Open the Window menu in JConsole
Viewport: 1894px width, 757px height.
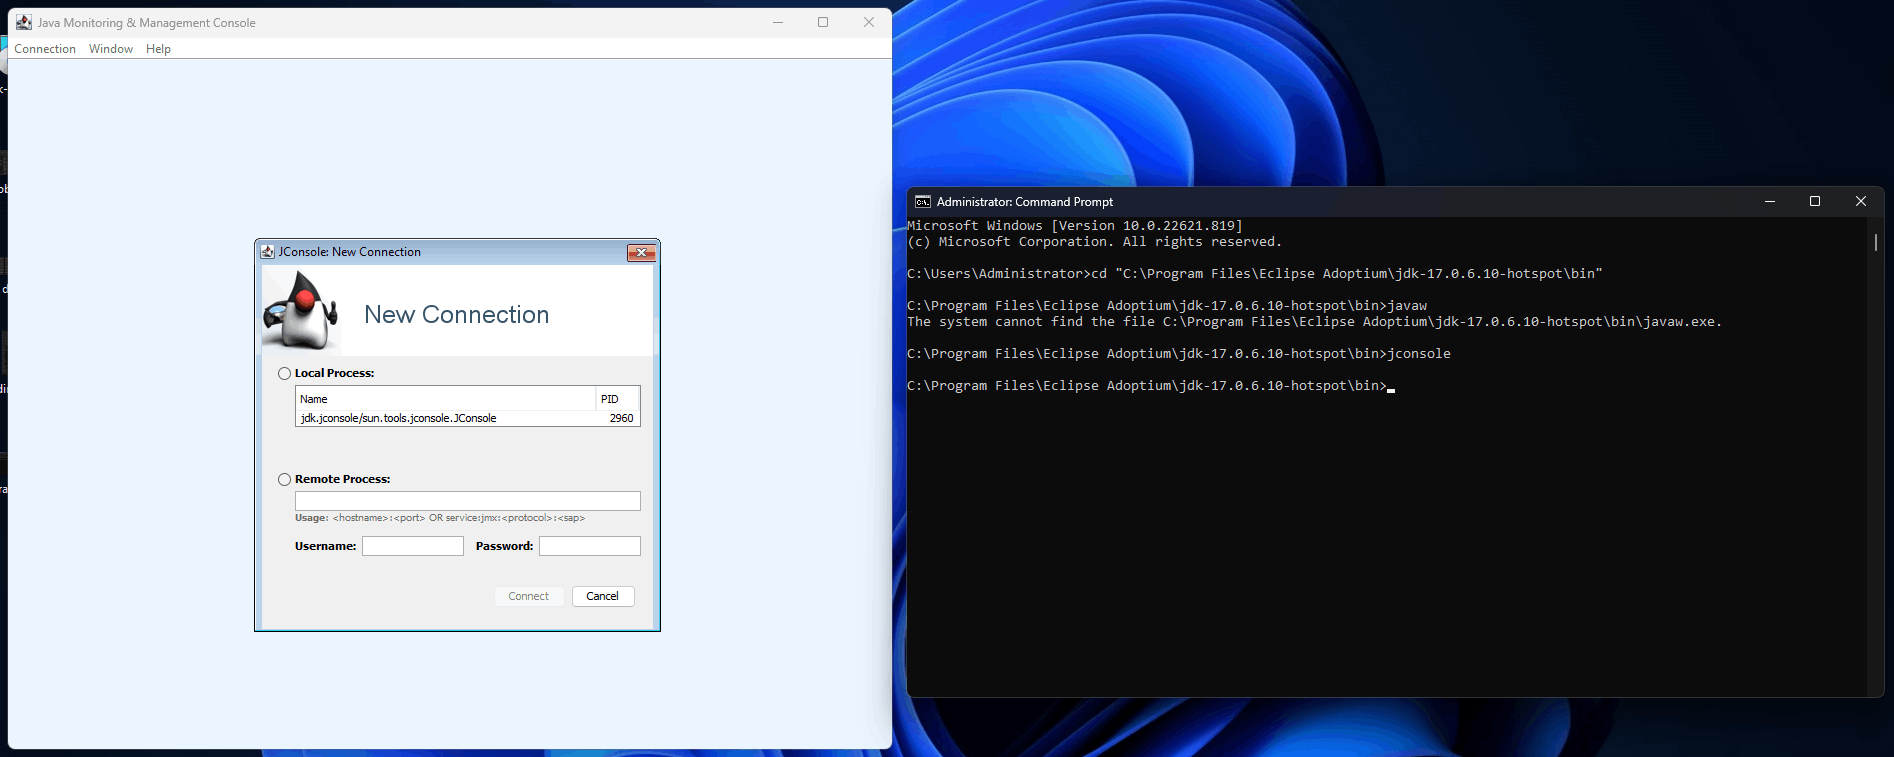coord(111,49)
